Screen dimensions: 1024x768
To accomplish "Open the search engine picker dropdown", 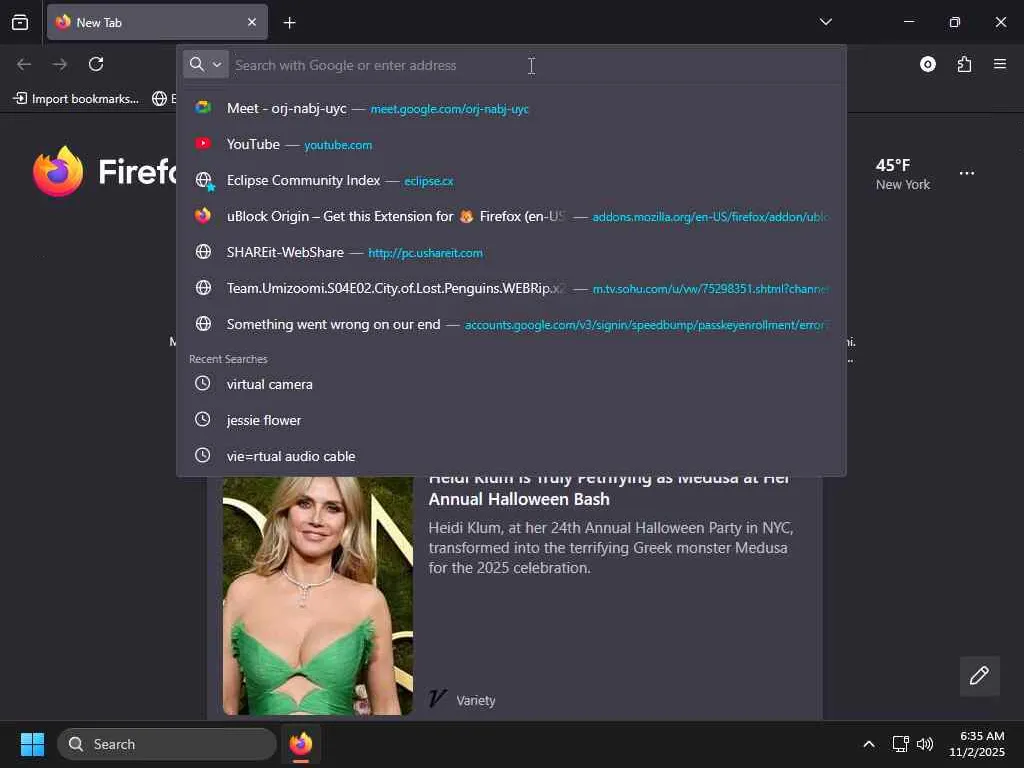I will pos(206,64).
